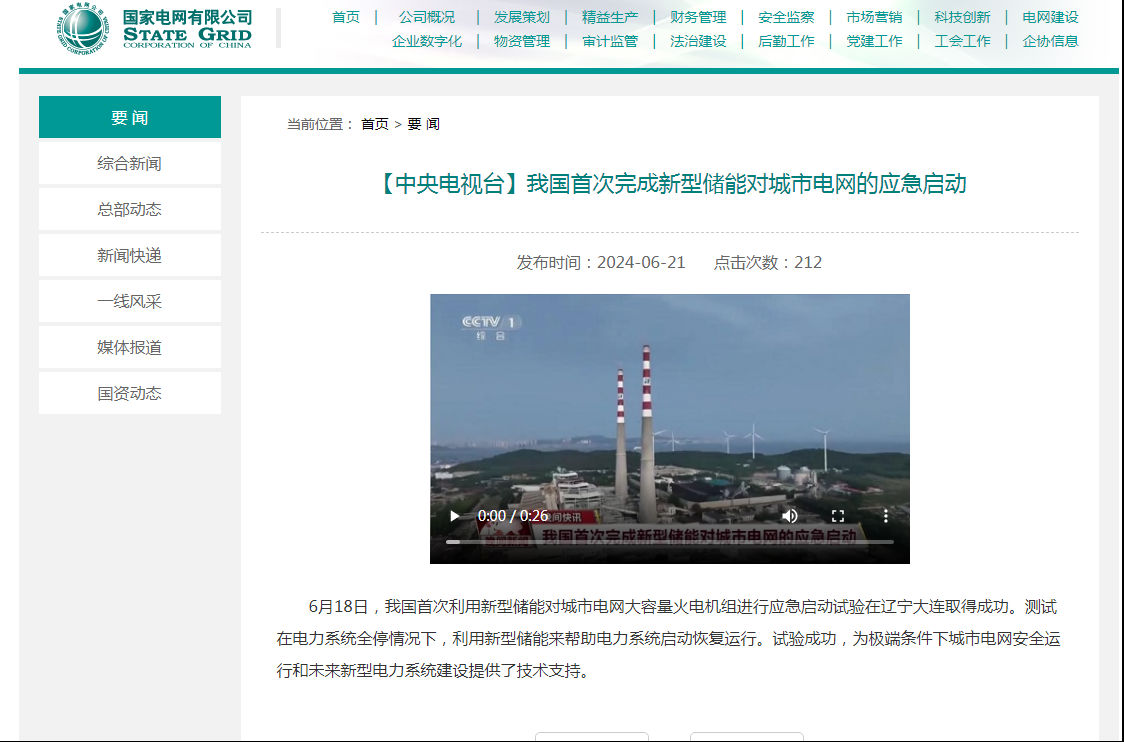Click the article headline about 新型储能

pos(670,184)
